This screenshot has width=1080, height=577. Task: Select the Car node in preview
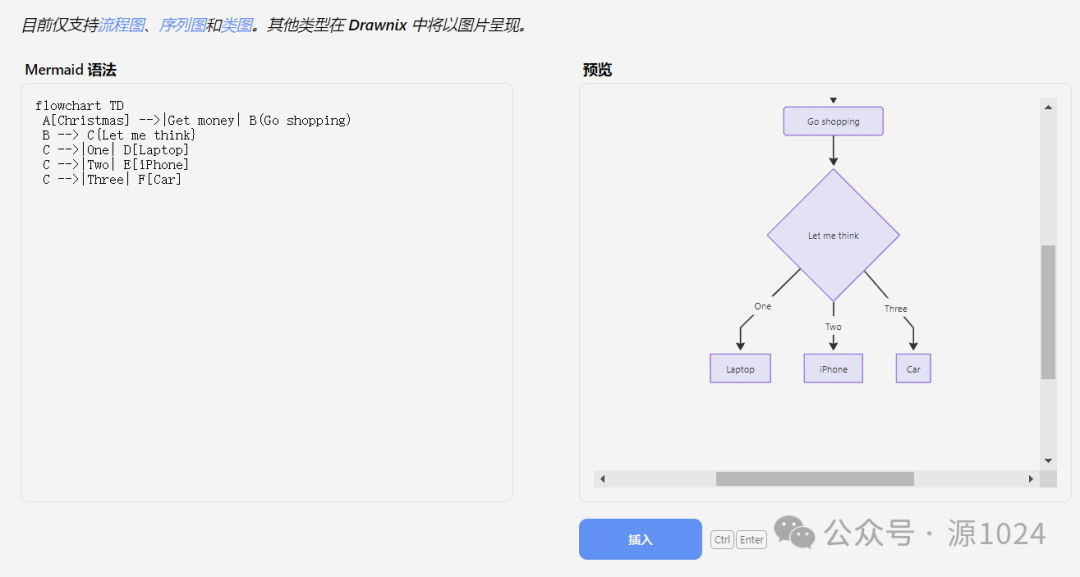click(x=912, y=368)
